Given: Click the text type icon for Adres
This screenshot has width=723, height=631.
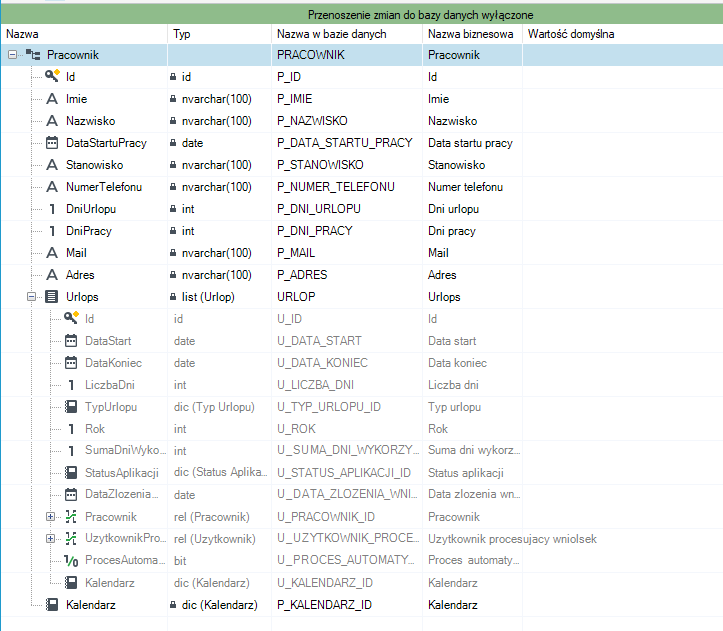Looking at the screenshot, I should [52, 275].
